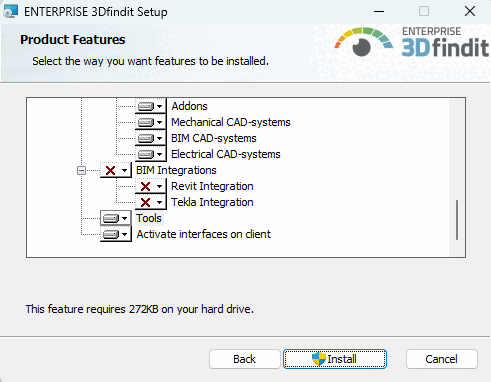Select Activate interfaces on client label
Screen dimensions: 491x382
(204, 234)
